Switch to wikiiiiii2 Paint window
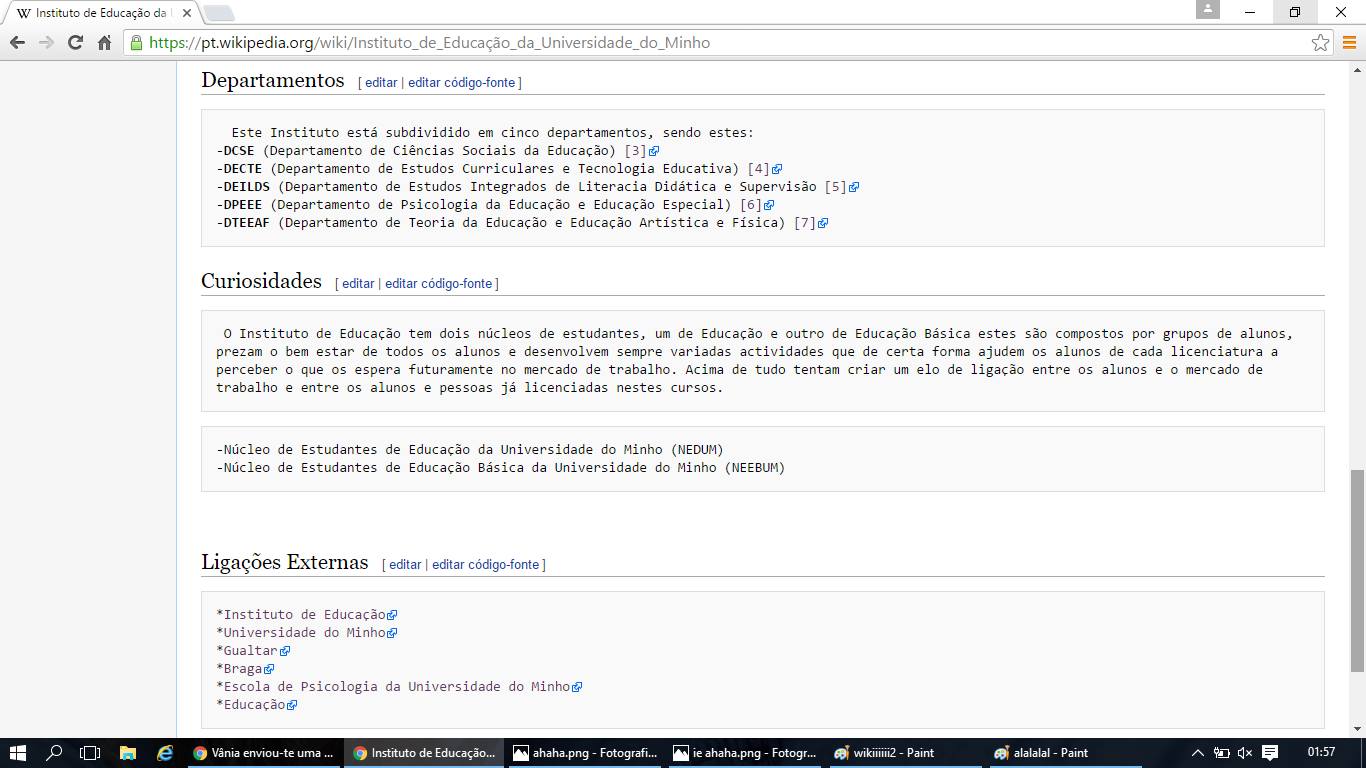Image resolution: width=1366 pixels, height=768 pixels. (904, 753)
